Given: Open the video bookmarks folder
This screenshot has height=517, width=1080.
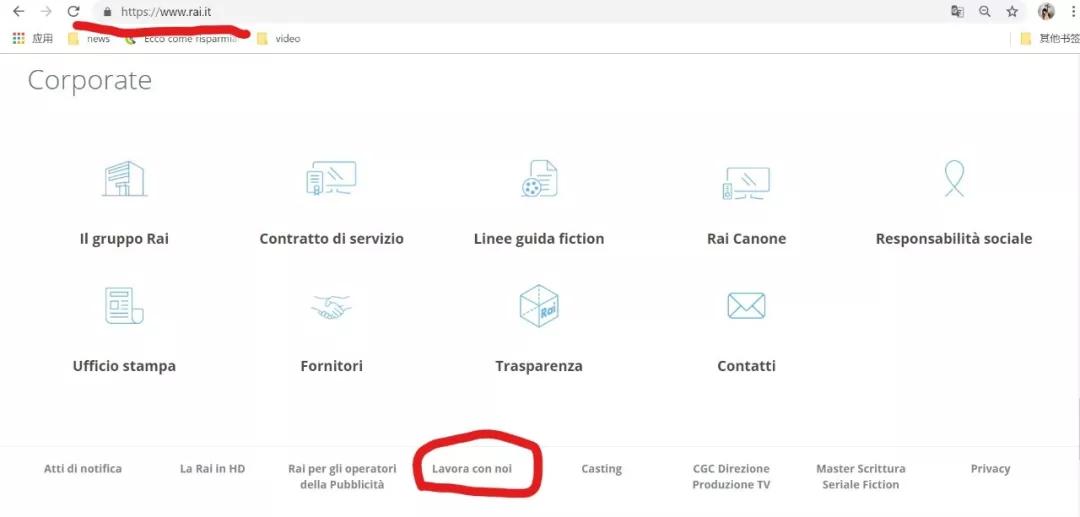Looking at the screenshot, I should 278,39.
